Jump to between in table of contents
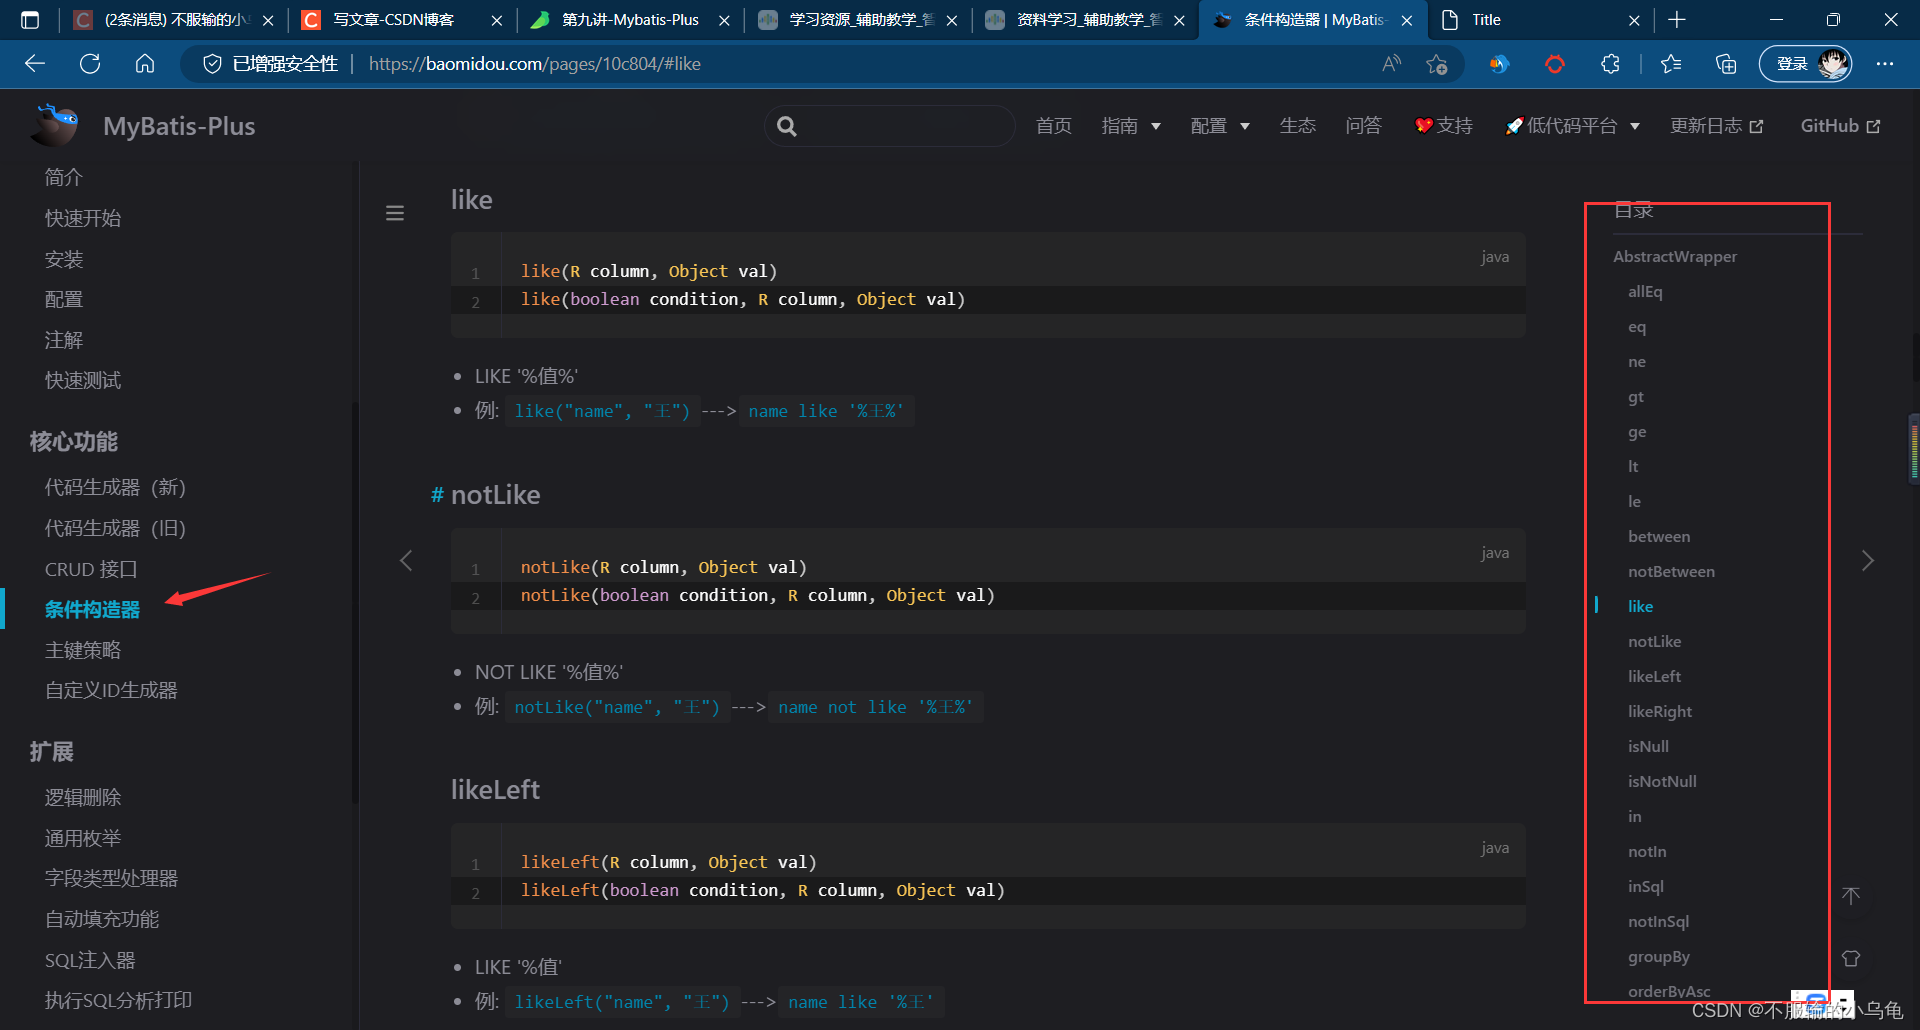This screenshot has width=1920, height=1030. (x=1659, y=537)
